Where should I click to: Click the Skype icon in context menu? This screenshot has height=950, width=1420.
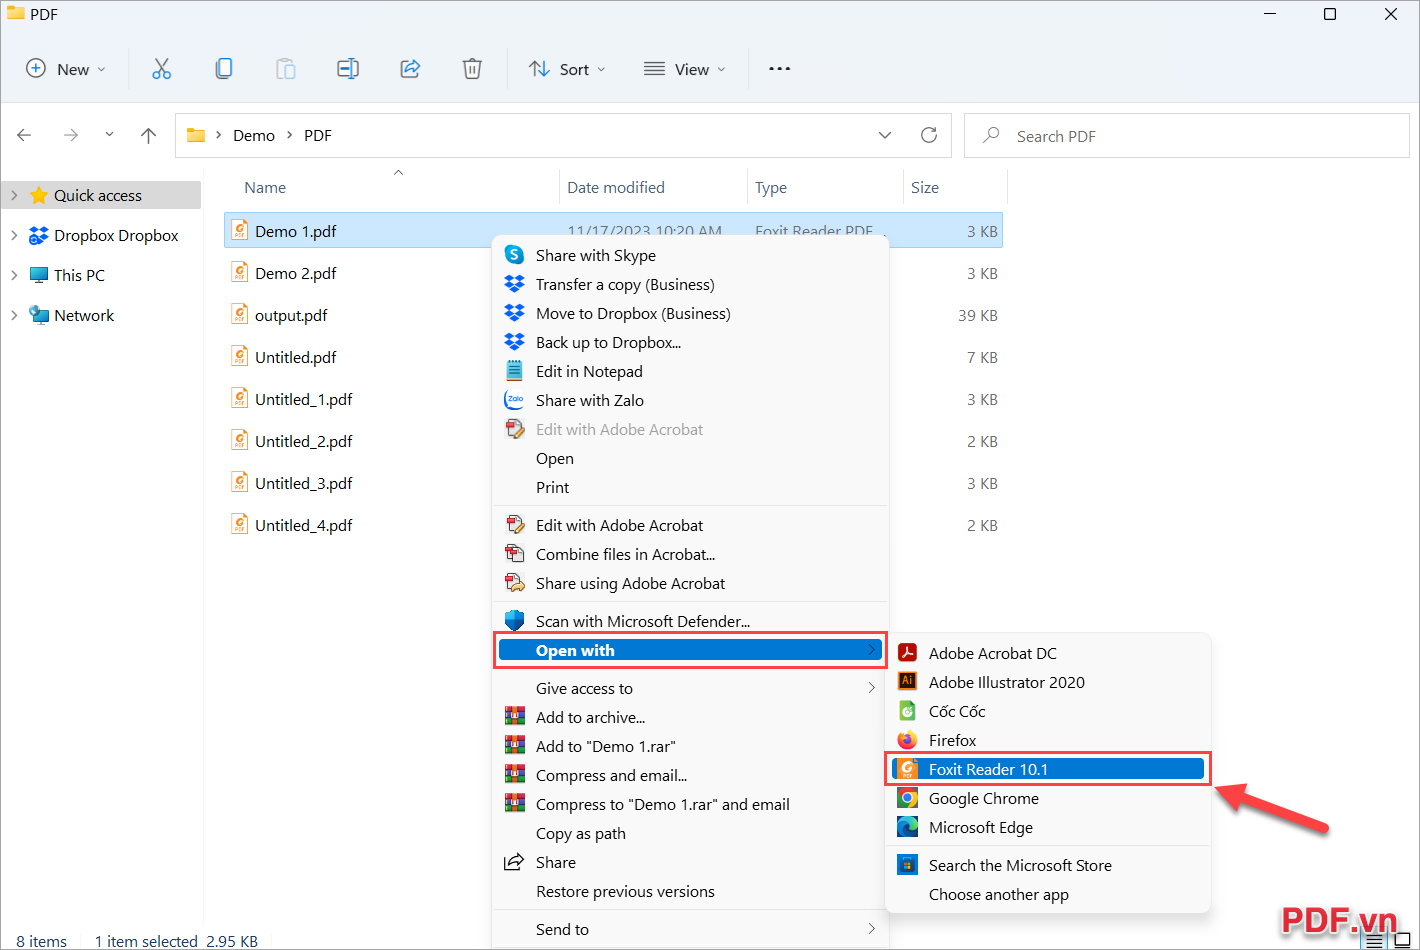pos(514,255)
